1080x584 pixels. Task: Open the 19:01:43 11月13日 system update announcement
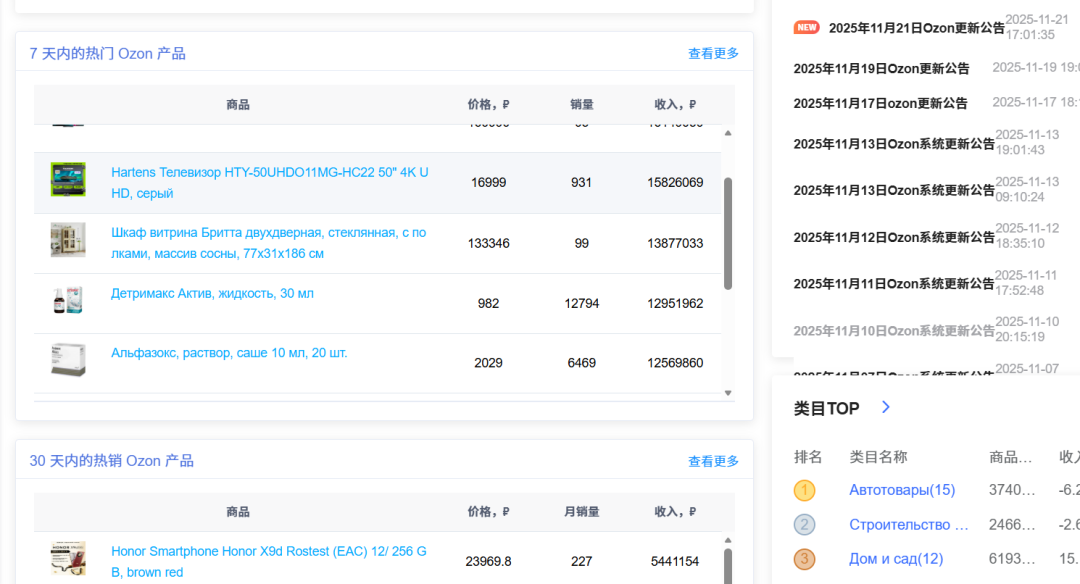coord(894,144)
